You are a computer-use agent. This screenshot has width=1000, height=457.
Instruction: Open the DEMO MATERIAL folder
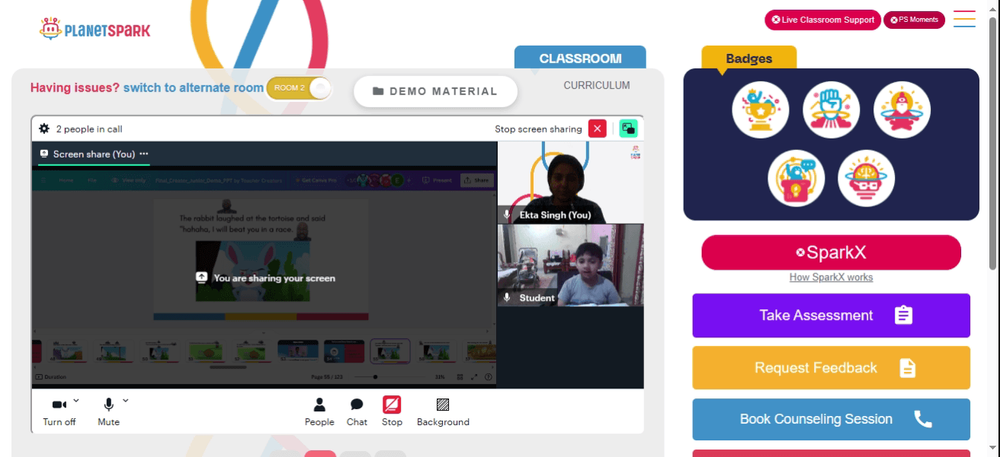(x=436, y=91)
